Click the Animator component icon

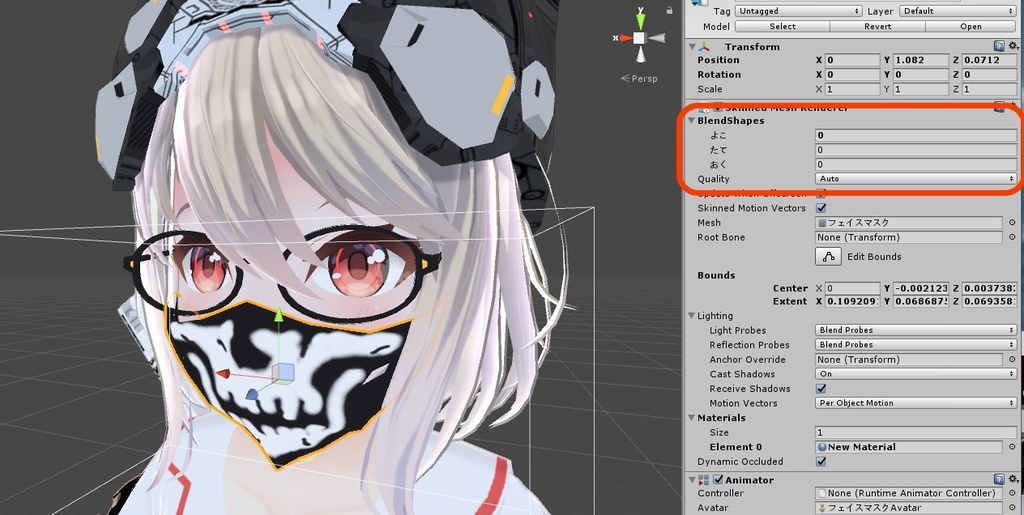[x=704, y=480]
